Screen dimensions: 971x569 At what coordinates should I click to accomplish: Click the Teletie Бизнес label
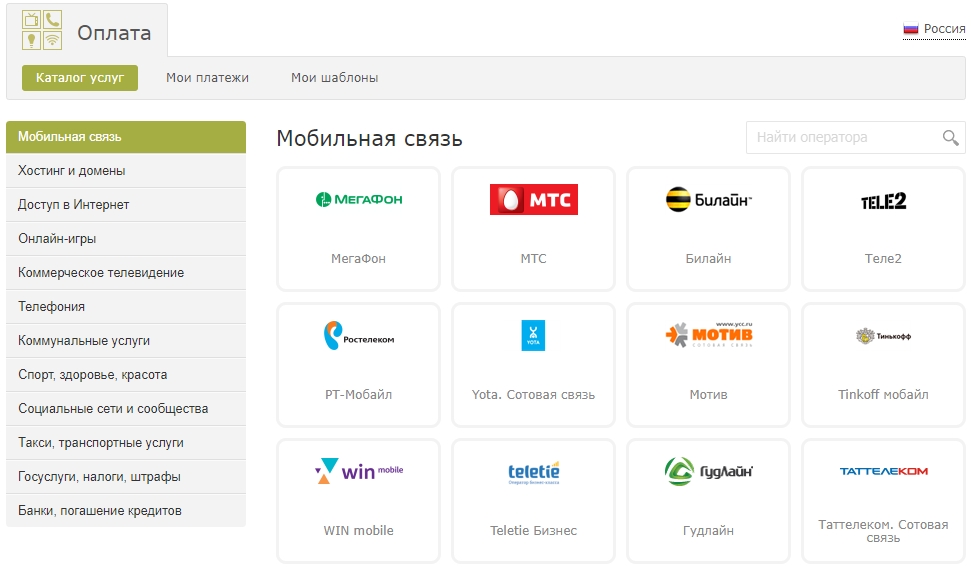[534, 531]
